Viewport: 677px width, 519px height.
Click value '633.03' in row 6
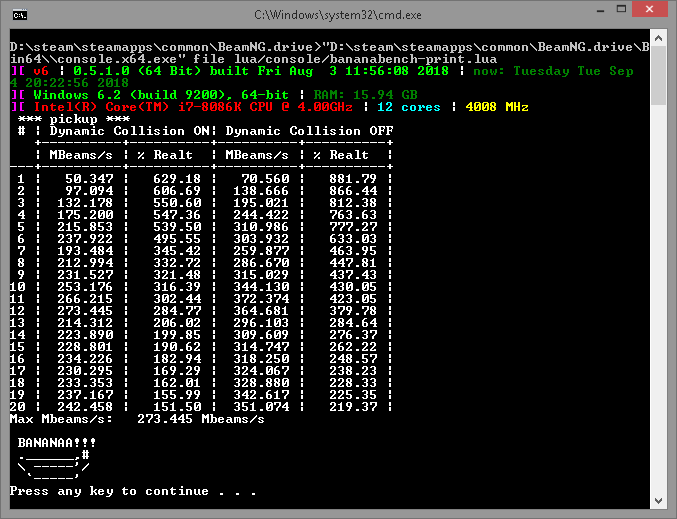pyautogui.click(x=353, y=239)
